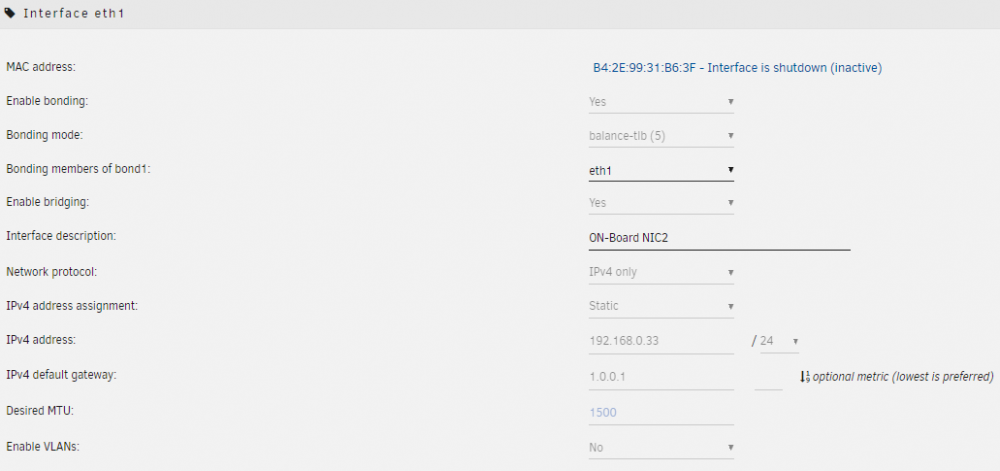Click the 'Interface description:' label
Viewport: 1000px width, 471px height.
click(x=61, y=236)
